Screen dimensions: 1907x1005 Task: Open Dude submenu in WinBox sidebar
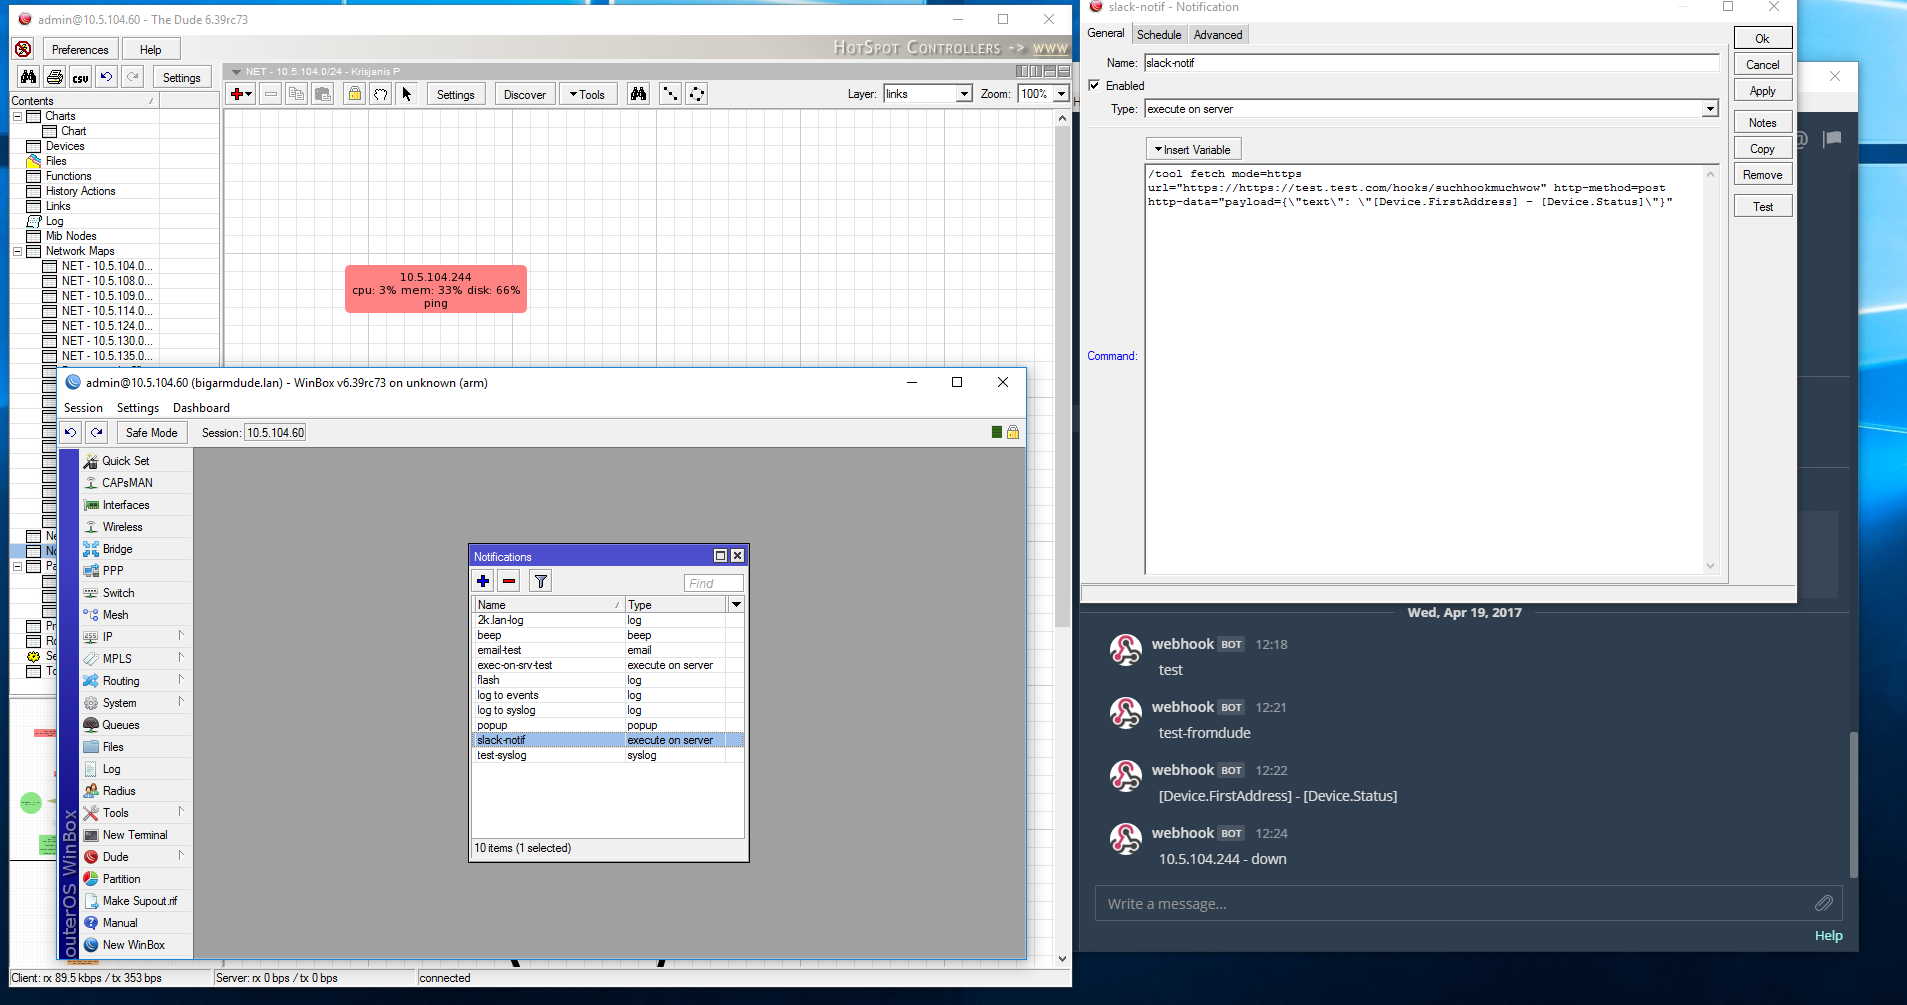pos(116,857)
